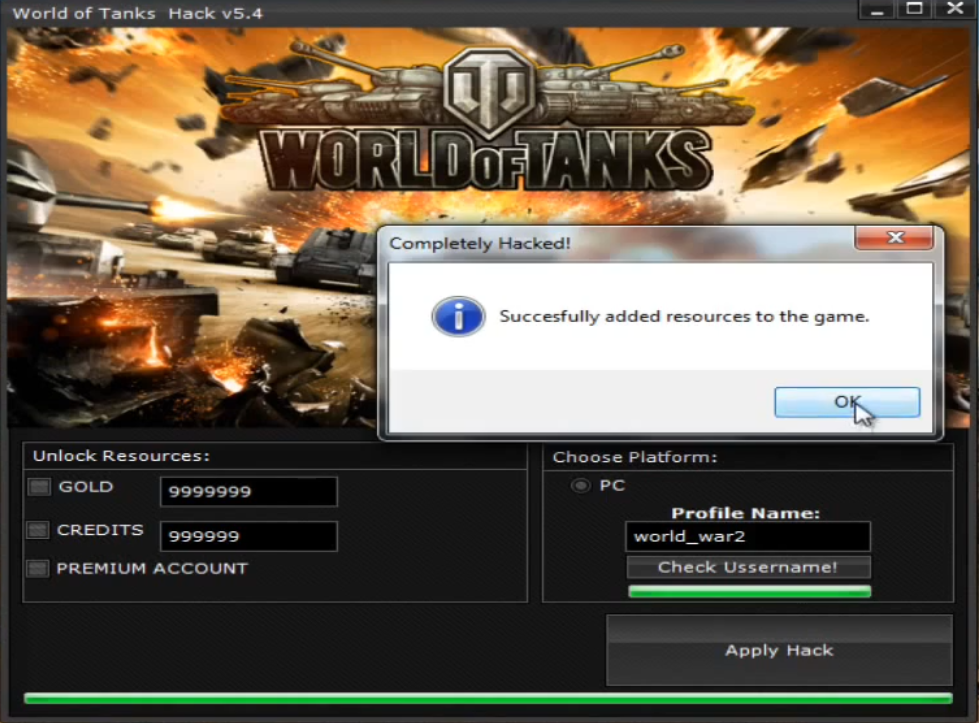Click the bottom green progress bar

tap(488, 698)
